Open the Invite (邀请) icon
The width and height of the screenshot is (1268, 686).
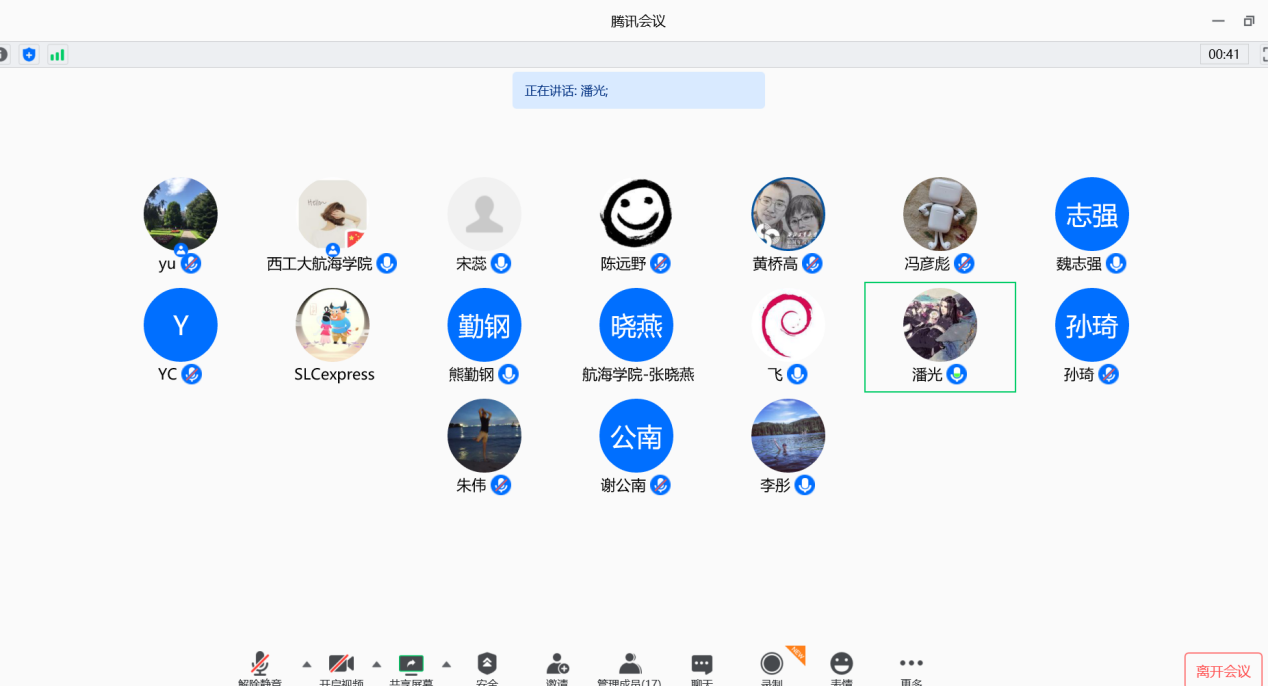(x=557, y=663)
